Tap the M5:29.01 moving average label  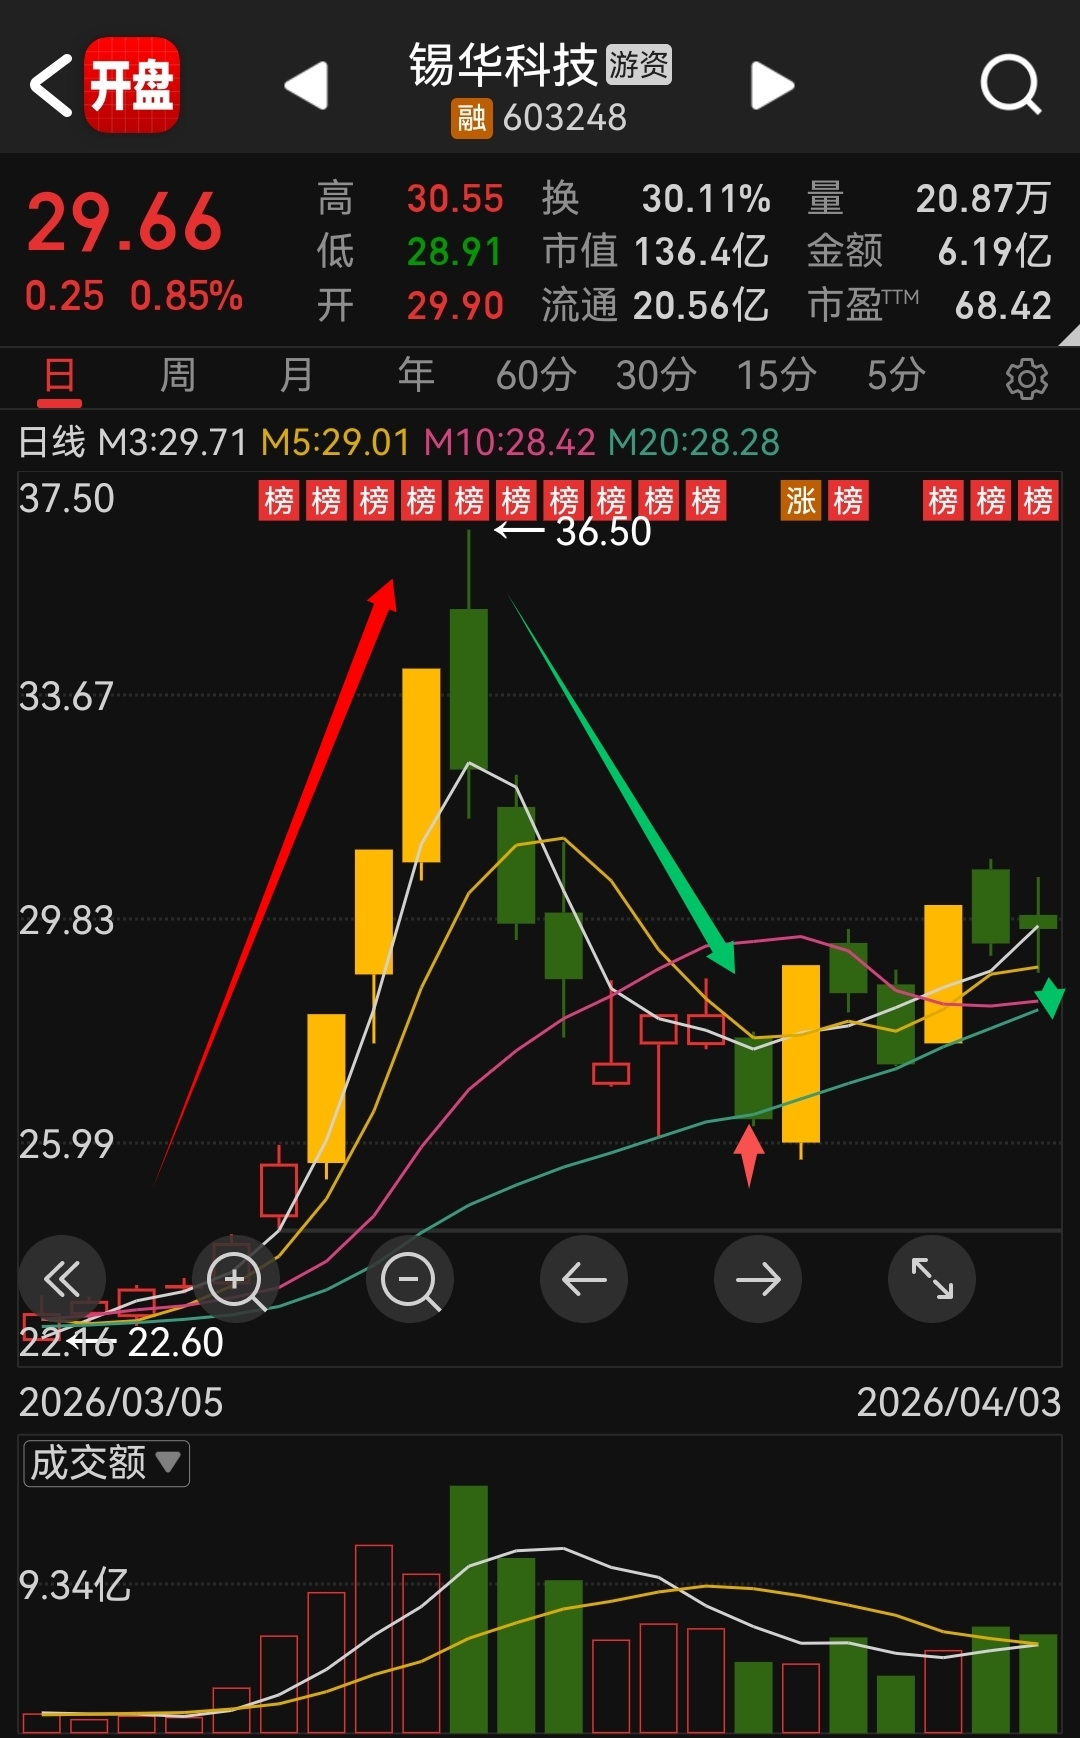tap(335, 442)
